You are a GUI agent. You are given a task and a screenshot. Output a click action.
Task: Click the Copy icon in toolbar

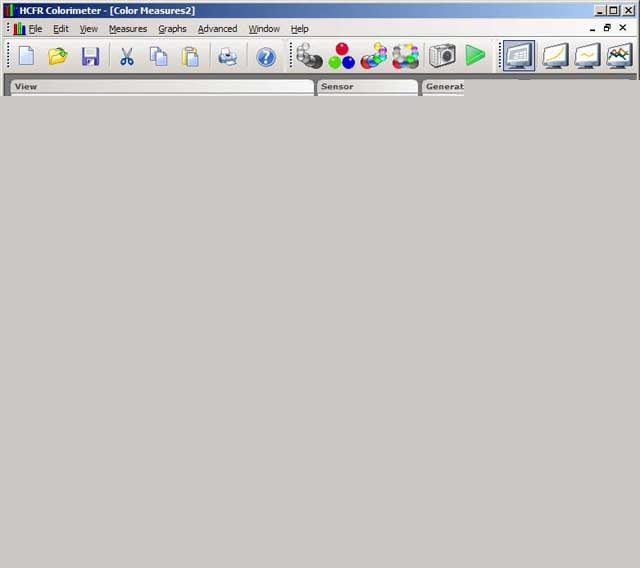pyautogui.click(x=158, y=56)
